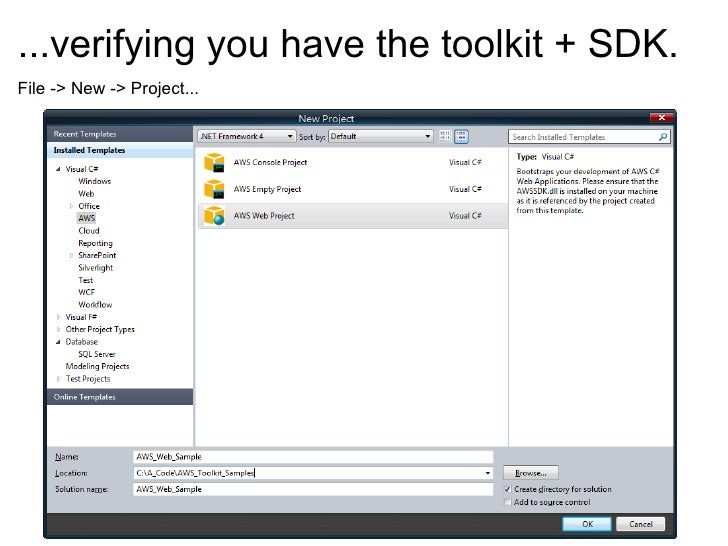728x546 pixels.
Task: Click the Cancel button
Action: 640,524
